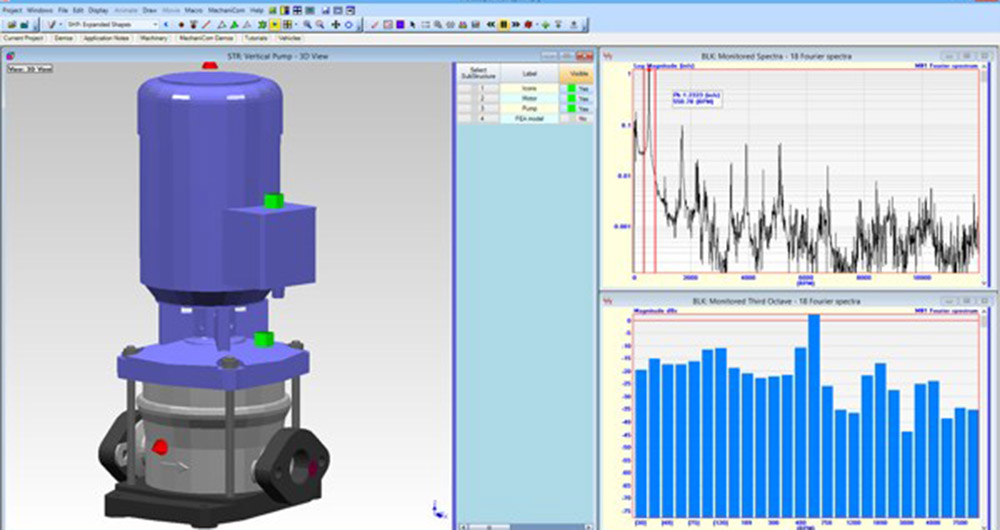This screenshot has width=1000, height=530.
Task: Switch to the Machinery tab
Action: coord(154,38)
